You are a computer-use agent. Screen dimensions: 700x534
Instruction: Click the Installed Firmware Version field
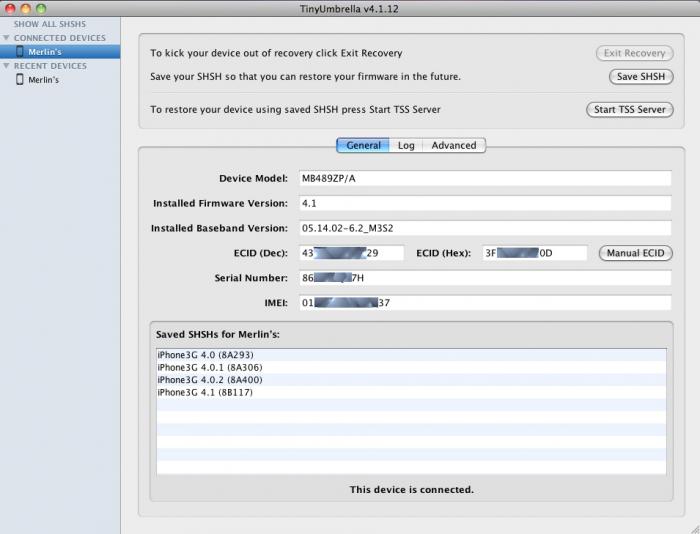tap(484, 203)
